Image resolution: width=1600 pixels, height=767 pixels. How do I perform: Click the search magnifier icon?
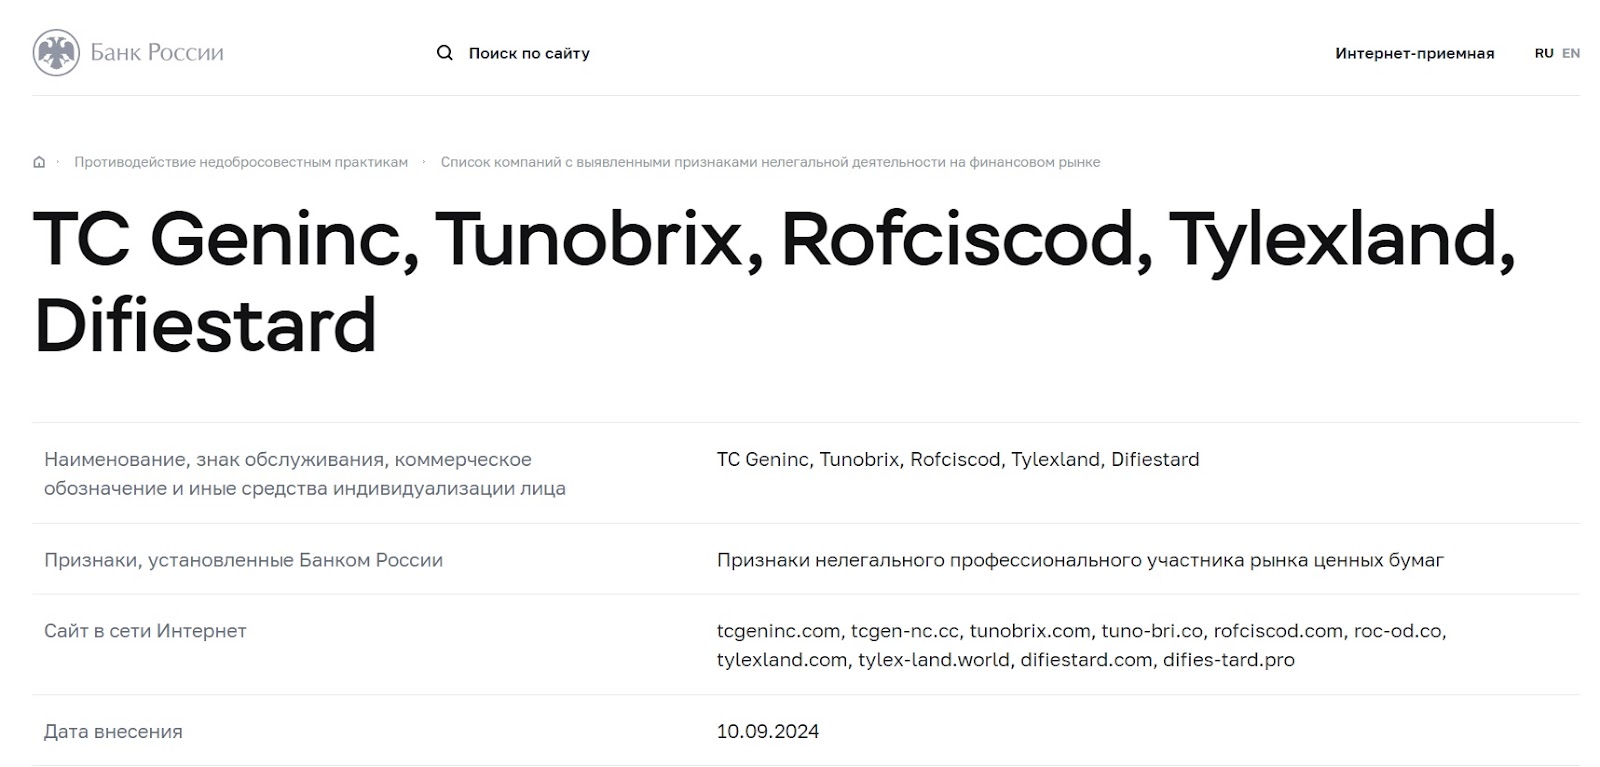pyautogui.click(x=445, y=53)
